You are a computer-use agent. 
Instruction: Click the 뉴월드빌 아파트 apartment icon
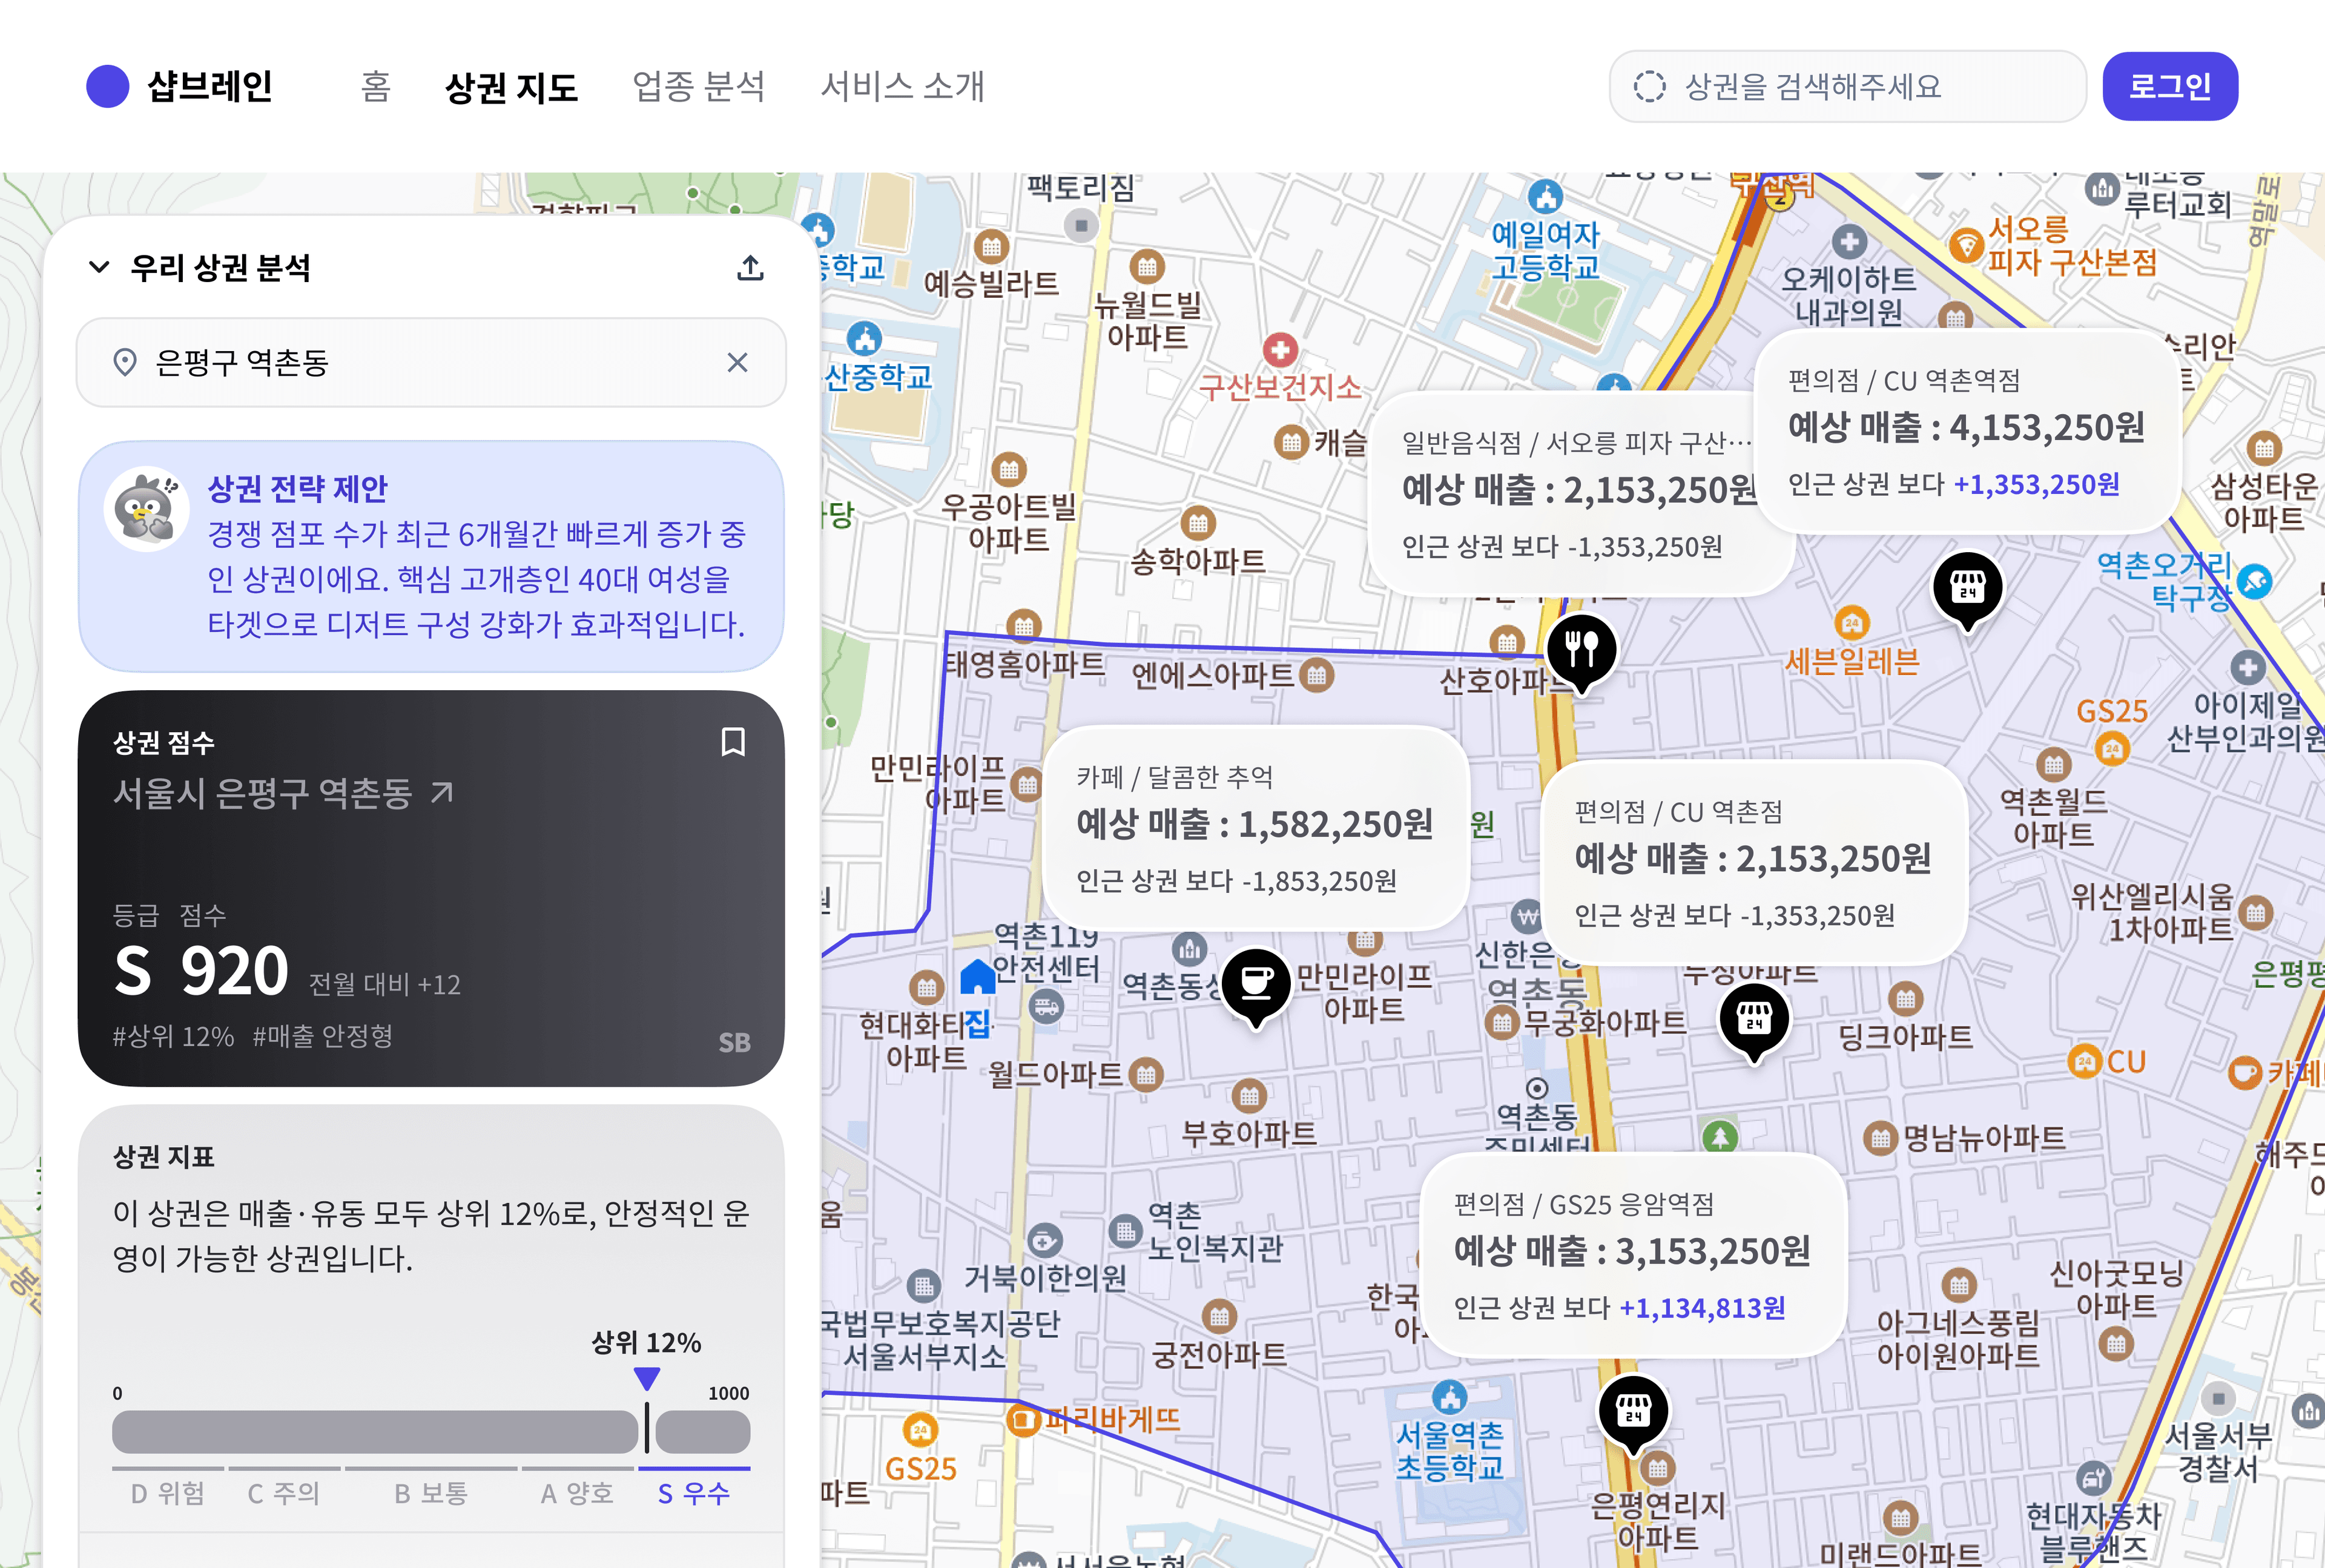[x=1147, y=266]
